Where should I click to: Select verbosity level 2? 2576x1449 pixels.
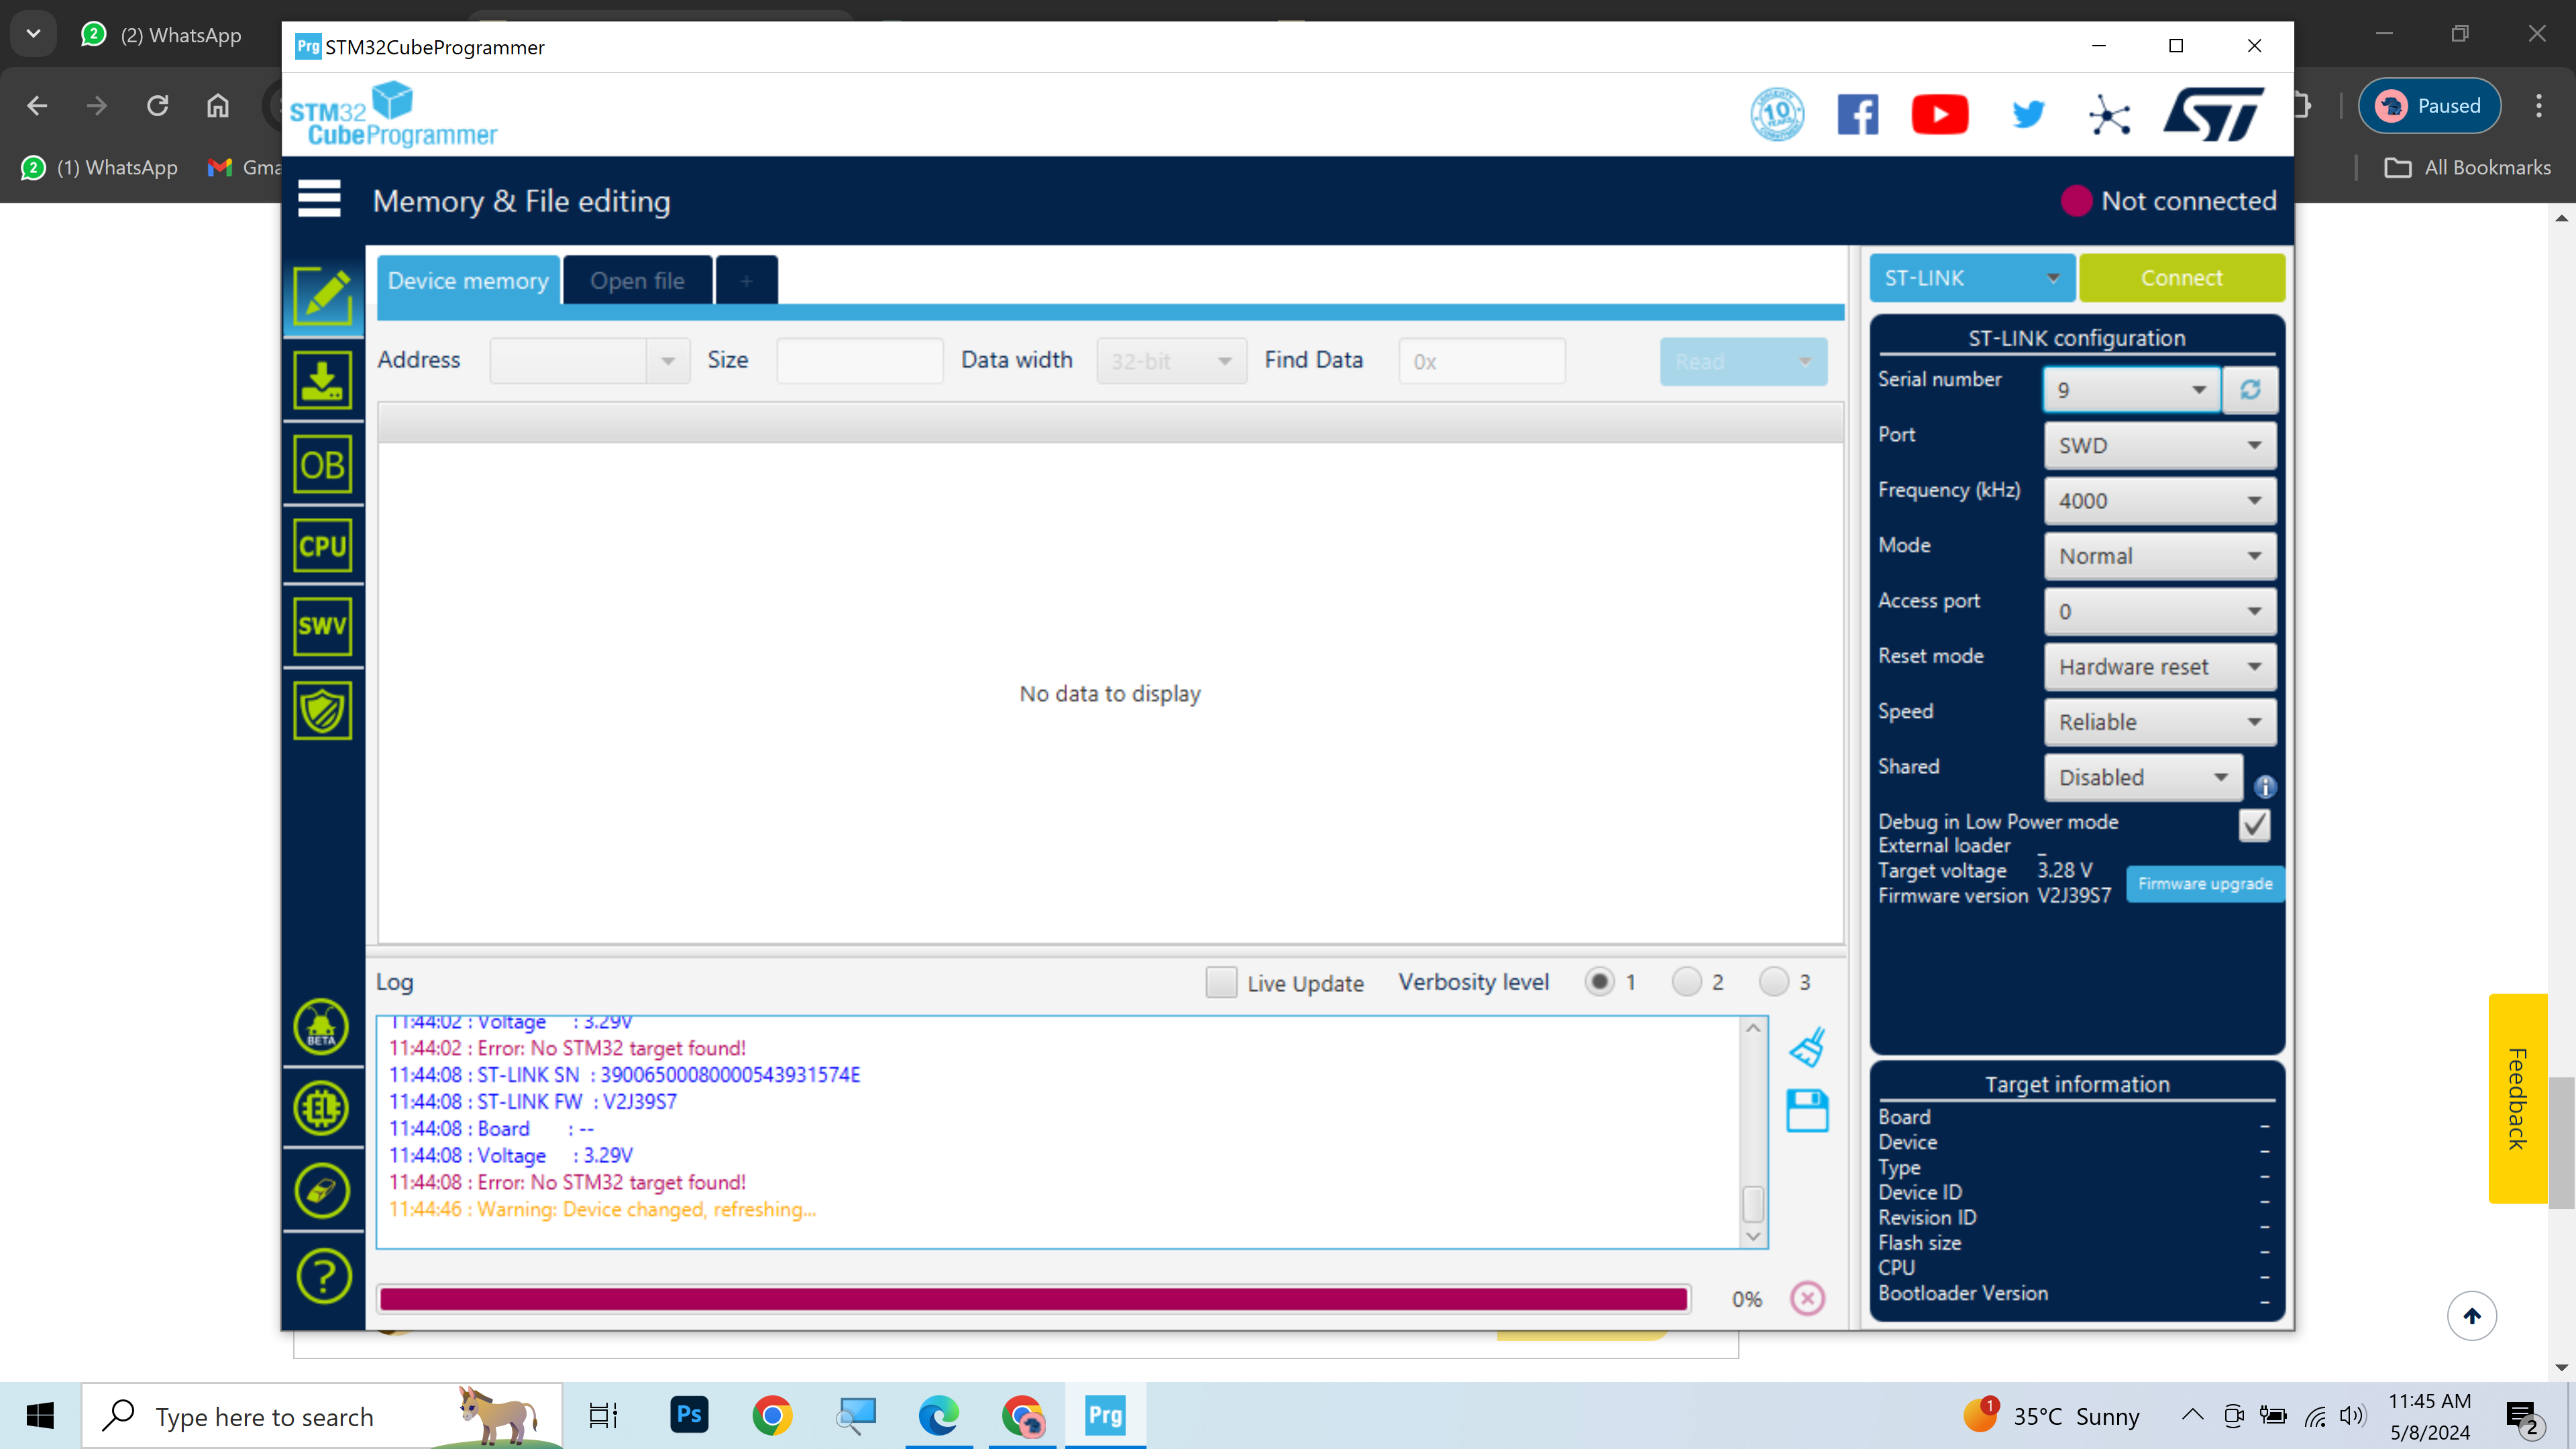pos(1687,982)
